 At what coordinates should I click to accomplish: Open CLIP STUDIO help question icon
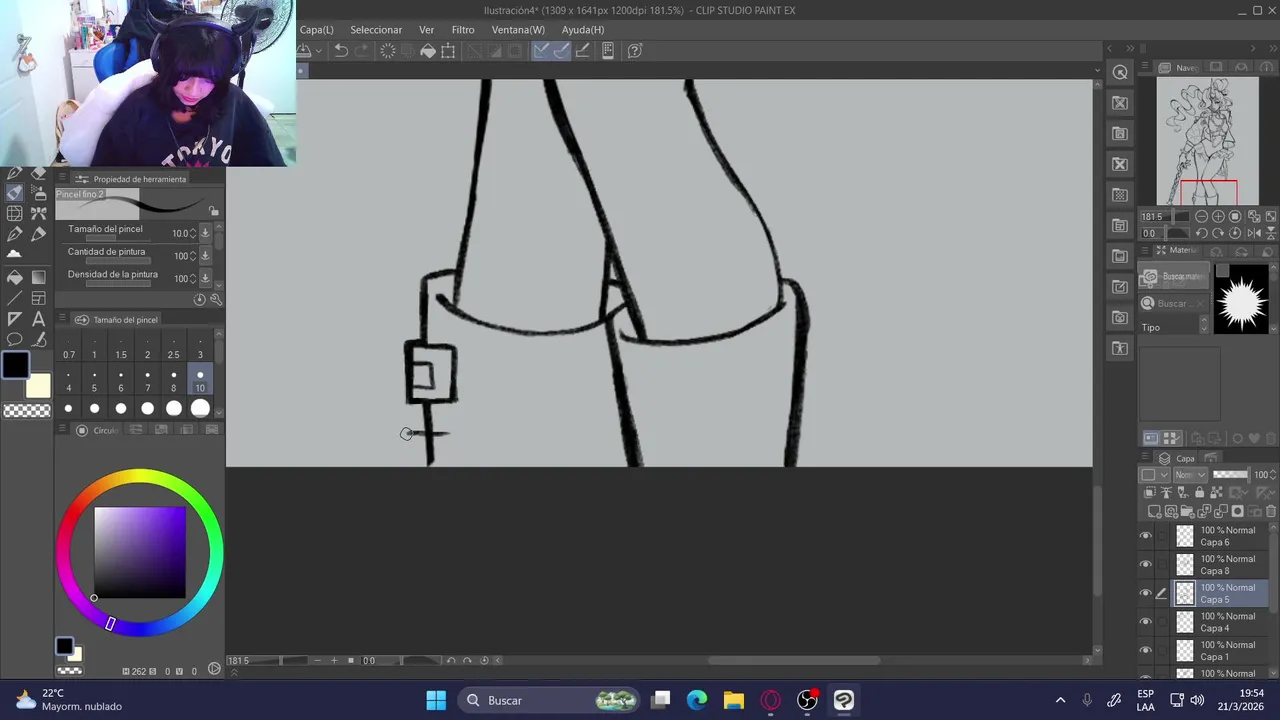tap(634, 51)
